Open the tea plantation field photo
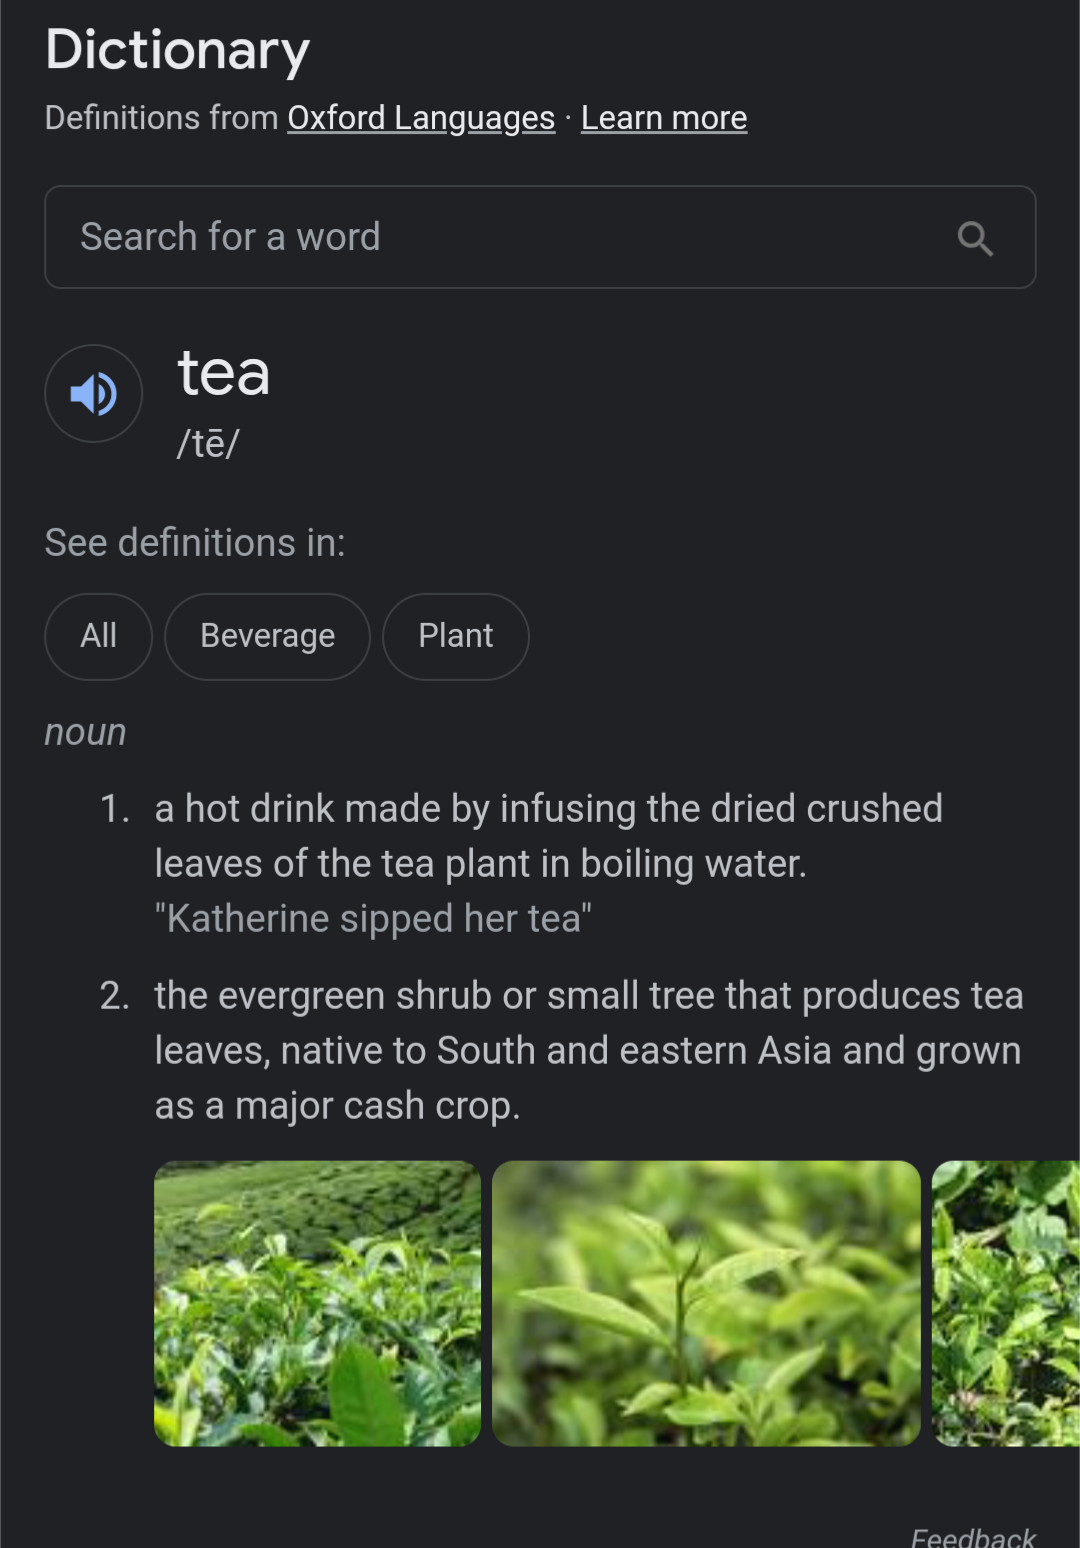1080x1548 pixels. click(317, 1303)
